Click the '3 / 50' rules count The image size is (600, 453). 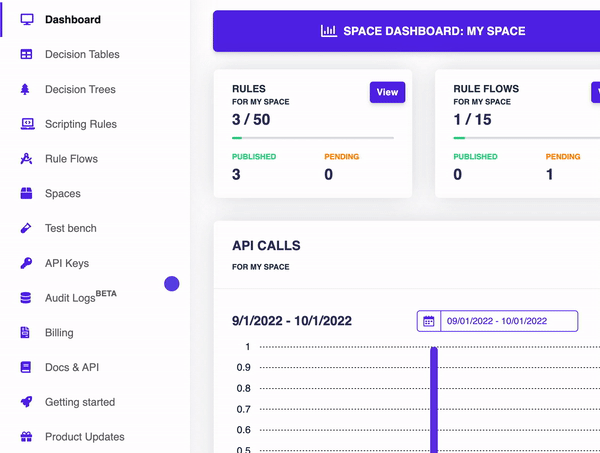point(251,119)
